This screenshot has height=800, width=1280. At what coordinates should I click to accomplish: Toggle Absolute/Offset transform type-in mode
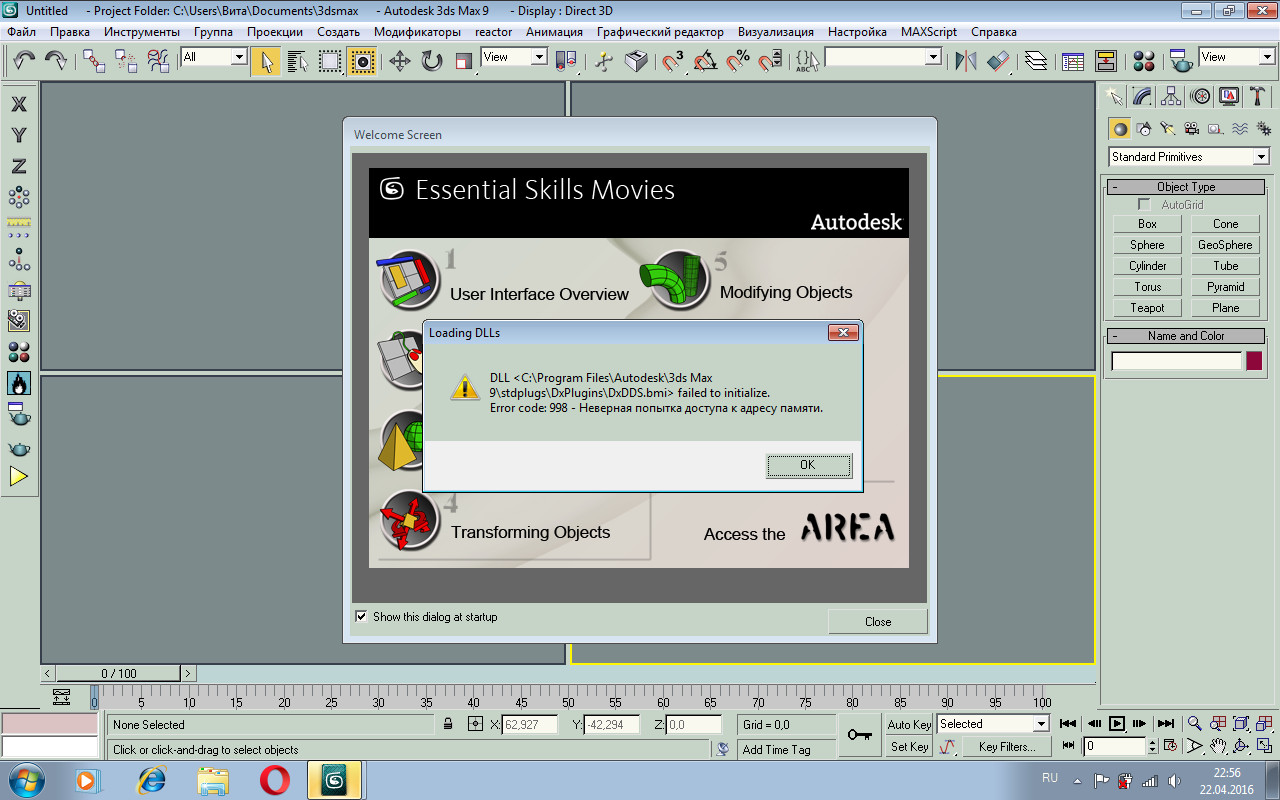click(475, 724)
